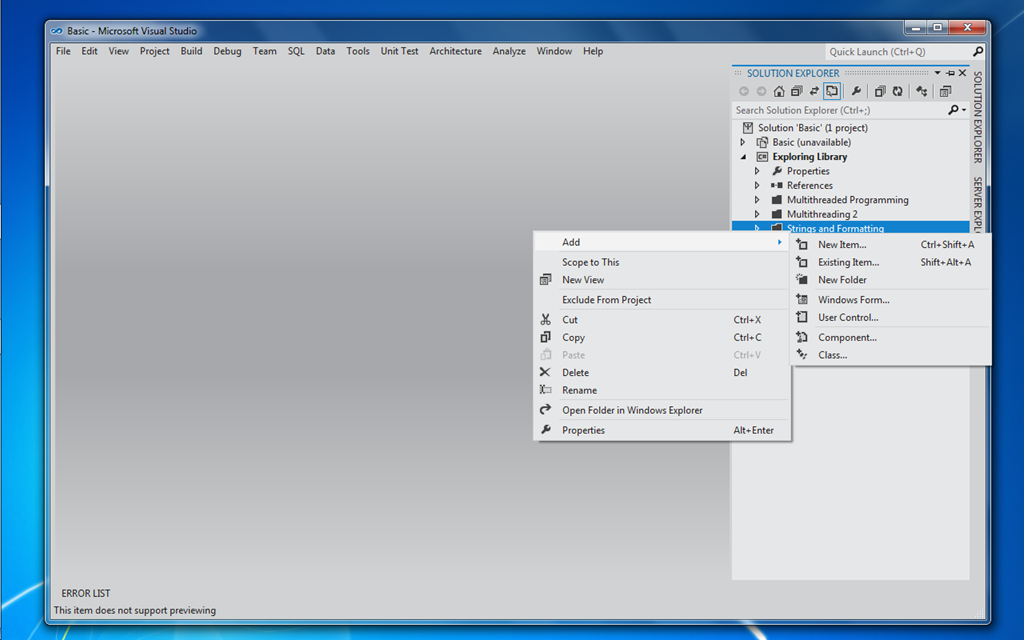Open the Build menu
This screenshot has width=1024, height=640.
pyautogui.click(x=191, y=51)
